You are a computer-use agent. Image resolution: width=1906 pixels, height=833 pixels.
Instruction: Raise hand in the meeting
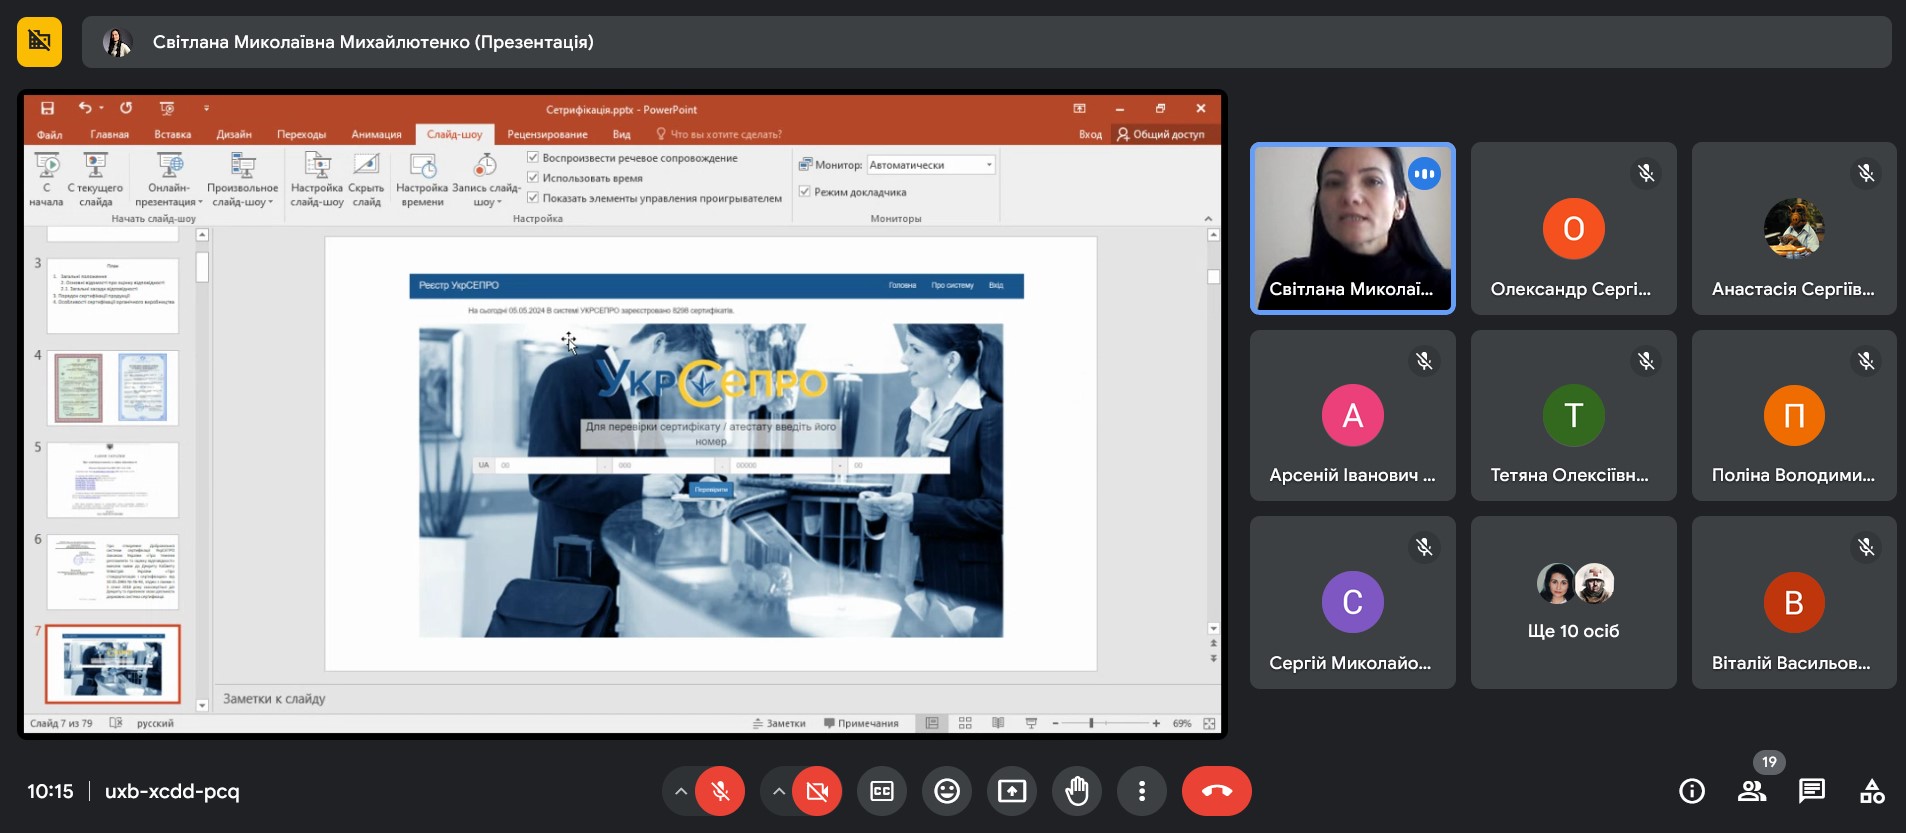(1077, 791)
